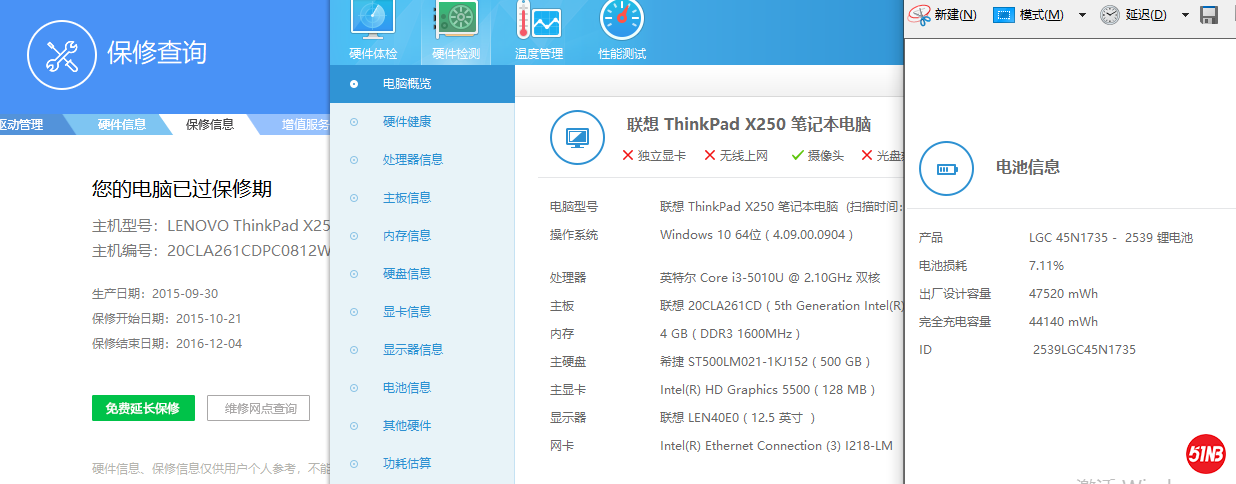Click the computer monitor icon beside ThinkPad X250
The image size is (1236, 484).
(578, 138)
